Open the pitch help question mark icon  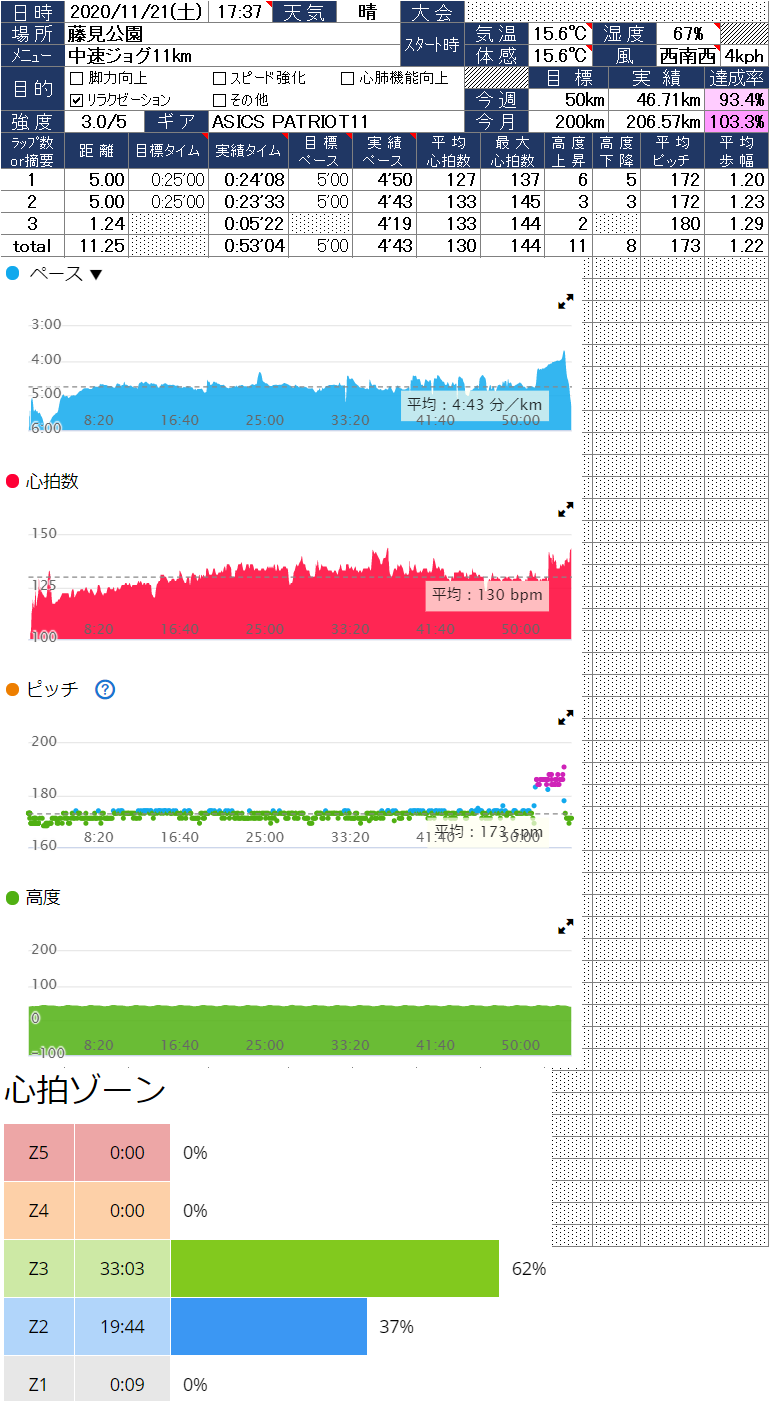(x=105, y=689)
